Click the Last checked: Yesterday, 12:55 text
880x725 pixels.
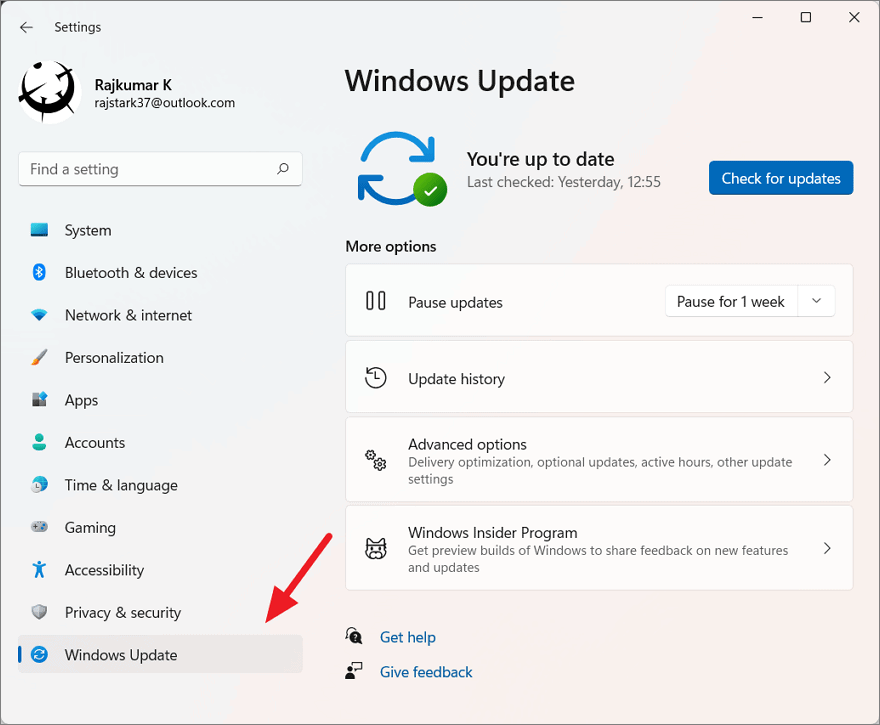coord(563,182)
